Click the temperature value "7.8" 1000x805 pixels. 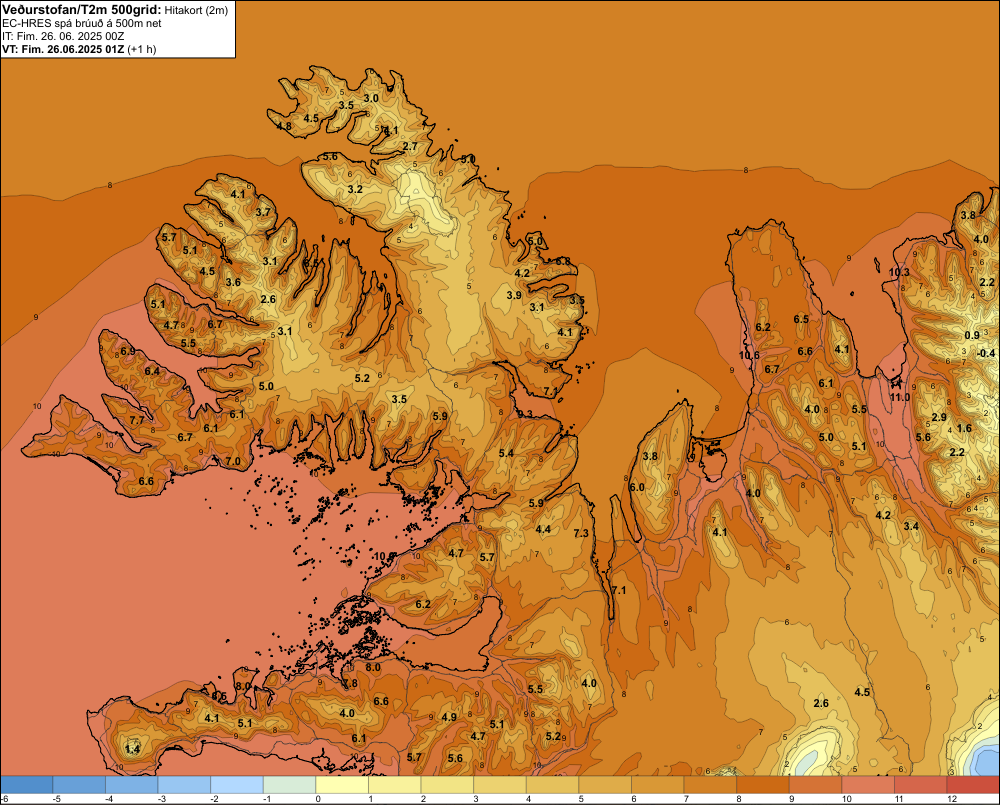click(x=350, y=684)
